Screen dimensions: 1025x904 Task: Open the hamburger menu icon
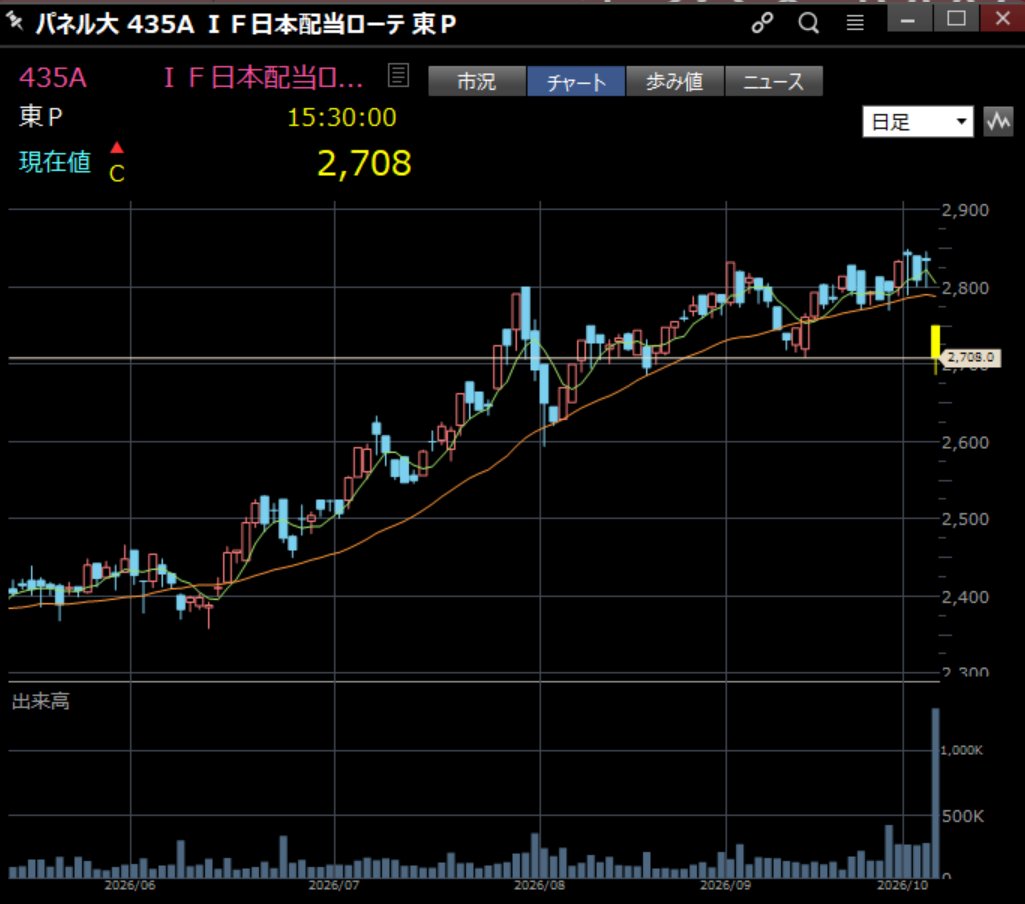[855, 23]
